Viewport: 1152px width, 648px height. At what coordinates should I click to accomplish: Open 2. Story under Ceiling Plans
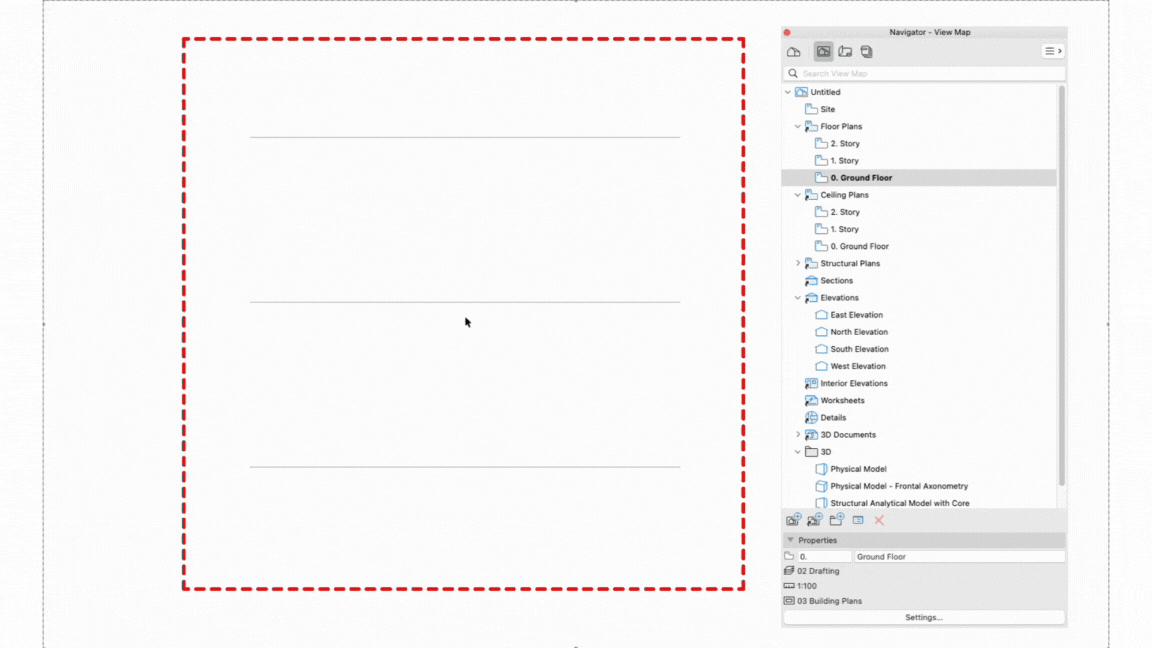(845, 212)
